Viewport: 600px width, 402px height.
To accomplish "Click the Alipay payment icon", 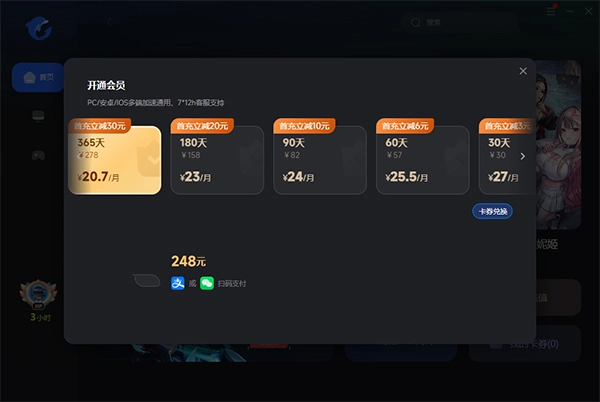I will (x=178, y=283).
